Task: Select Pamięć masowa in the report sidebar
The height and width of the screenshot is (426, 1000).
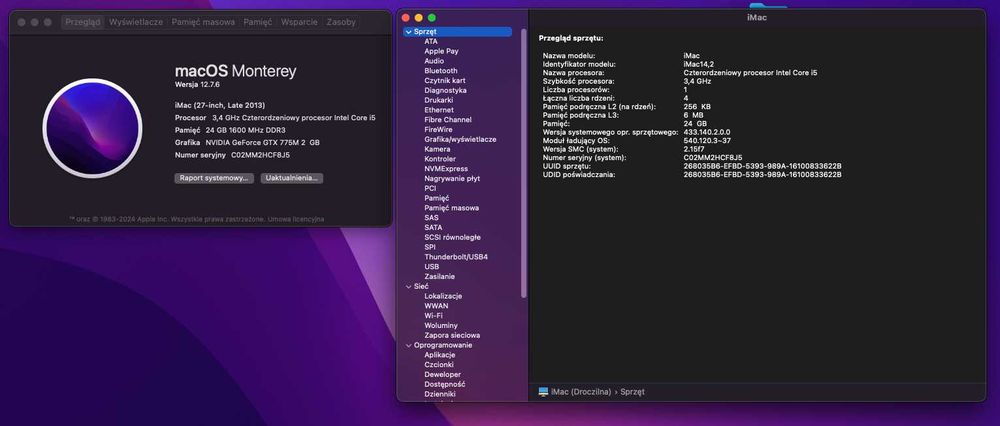Action: click(452, 208)
